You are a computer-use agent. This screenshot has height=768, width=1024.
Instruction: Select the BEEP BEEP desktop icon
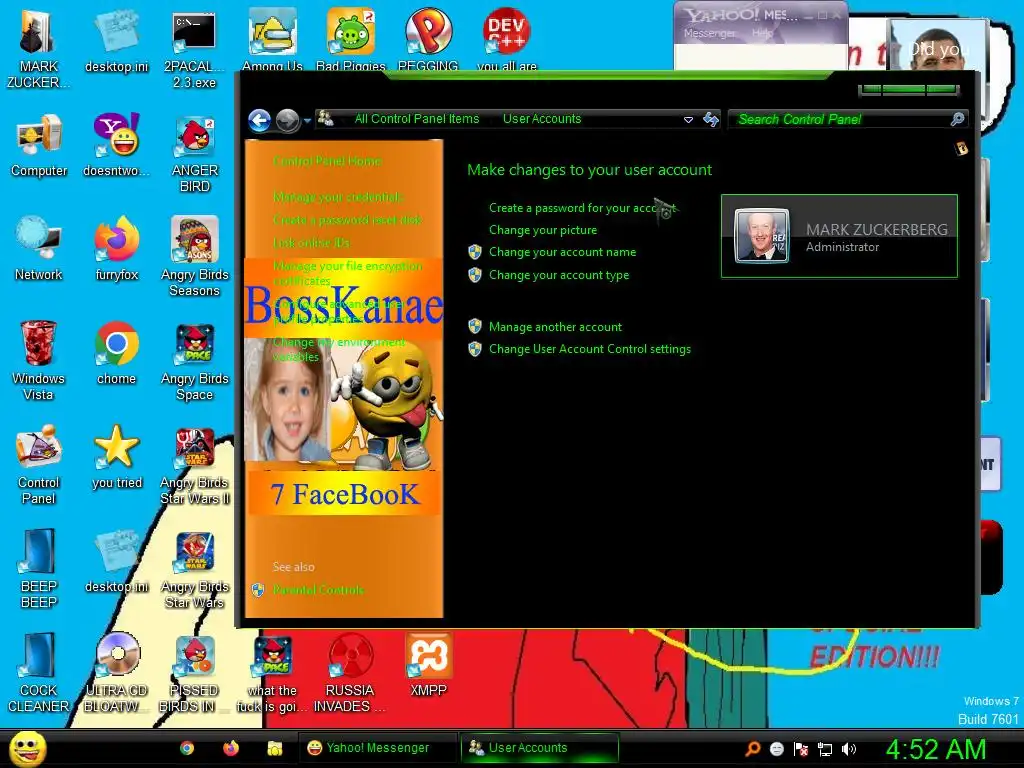pyautogui.click(x=39, y=568)
